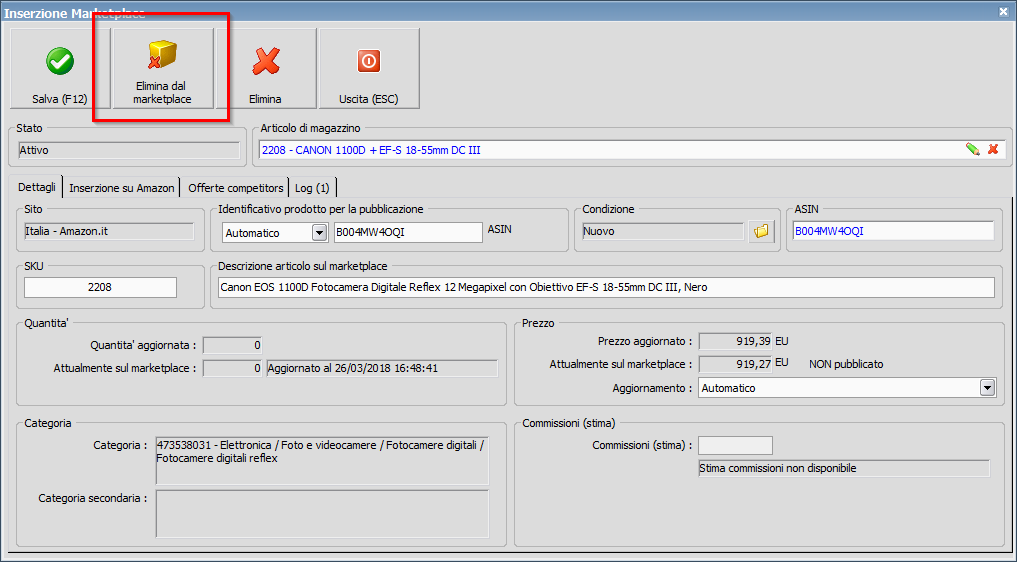Click the Categoria secondaria label
This screenshot has width=1017, height=562.
click(93, 498)
